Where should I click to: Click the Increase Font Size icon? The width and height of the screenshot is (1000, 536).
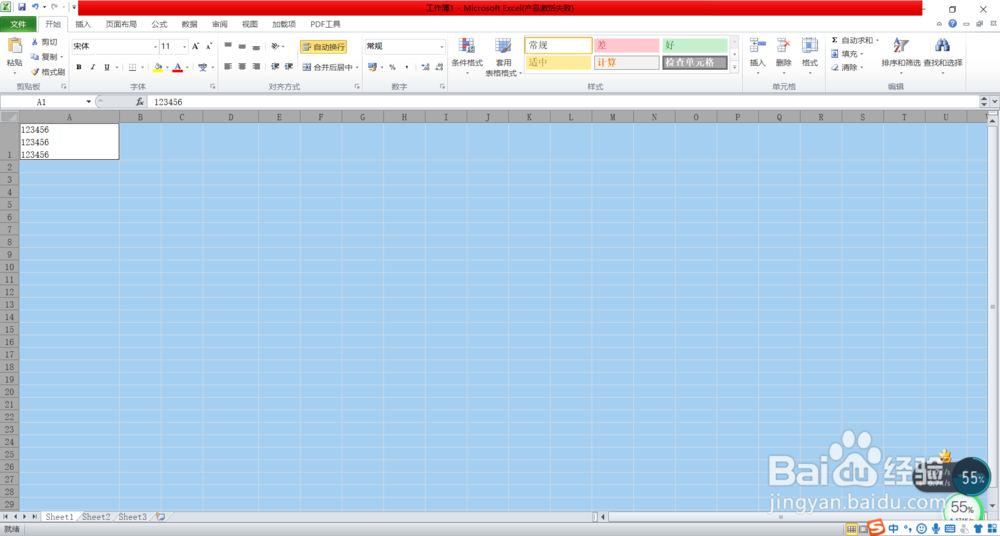coord(196,47)
